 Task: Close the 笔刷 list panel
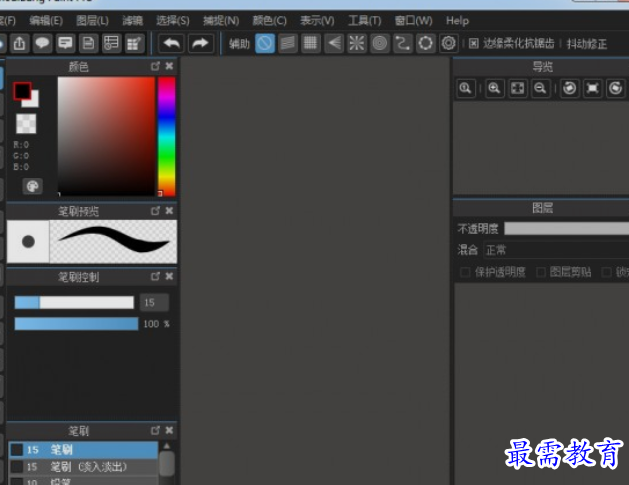tap(169, 430)
